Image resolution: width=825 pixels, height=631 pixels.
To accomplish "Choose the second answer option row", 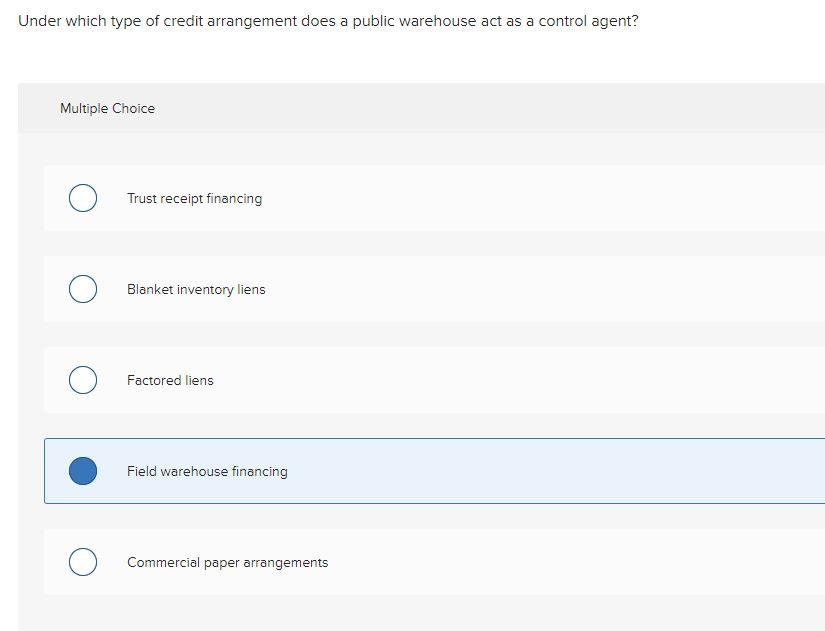I will 400,289.
